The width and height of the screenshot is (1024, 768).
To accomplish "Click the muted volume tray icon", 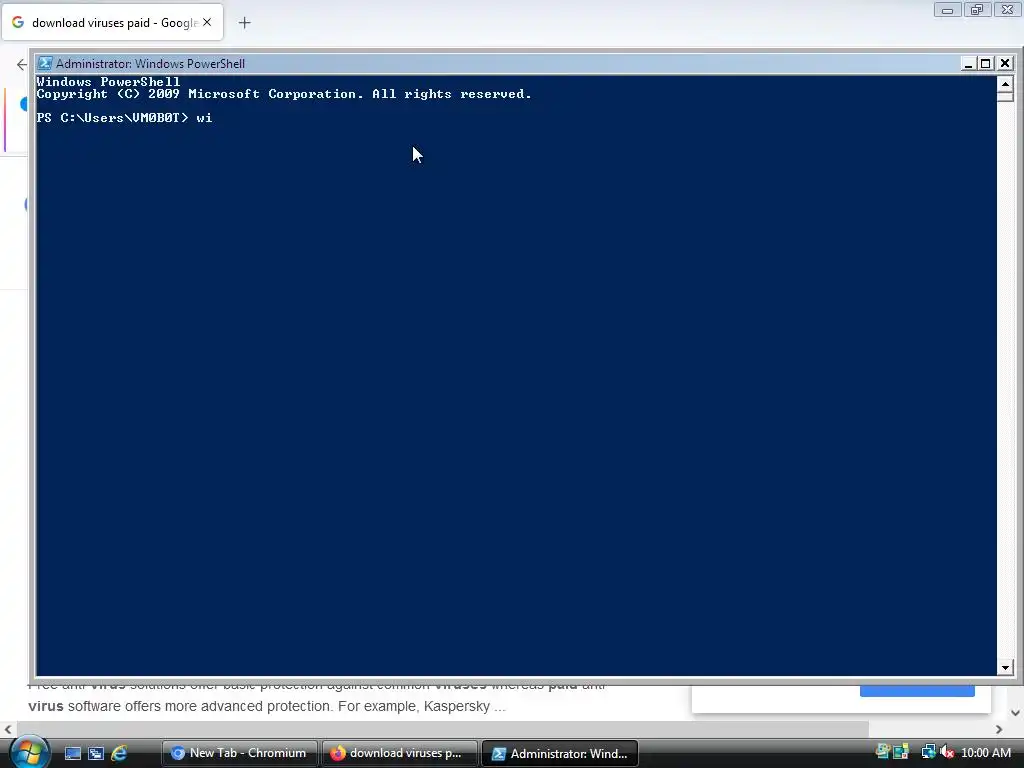I will tap(947, 752).
